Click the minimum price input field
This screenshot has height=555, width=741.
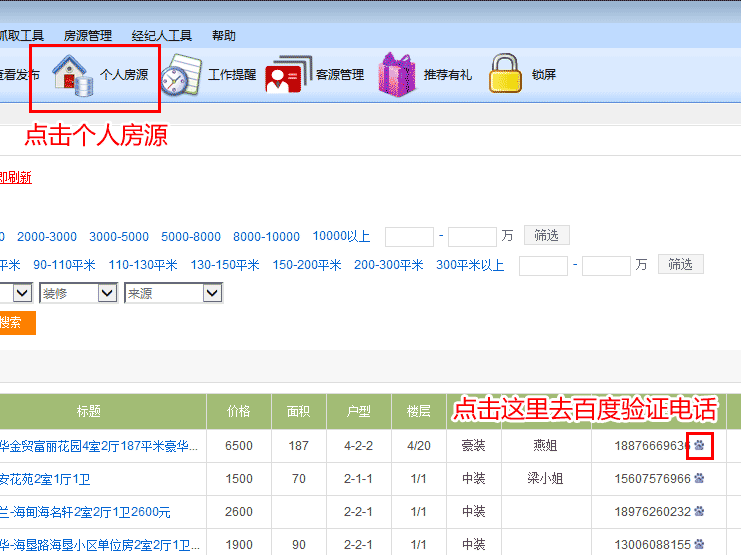[409, 237]
